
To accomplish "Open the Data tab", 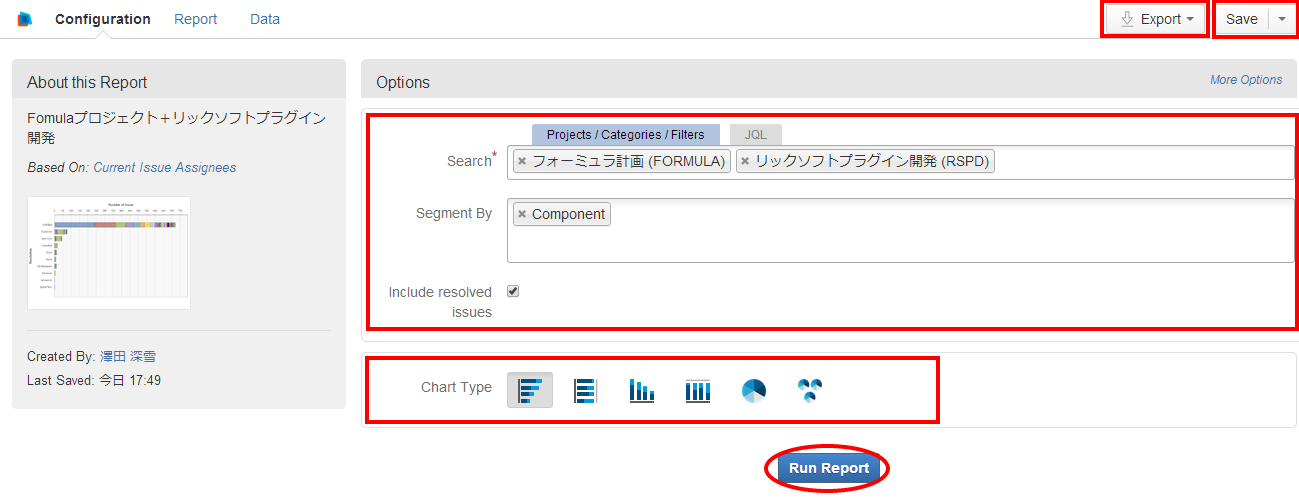I will coord(265,19).
